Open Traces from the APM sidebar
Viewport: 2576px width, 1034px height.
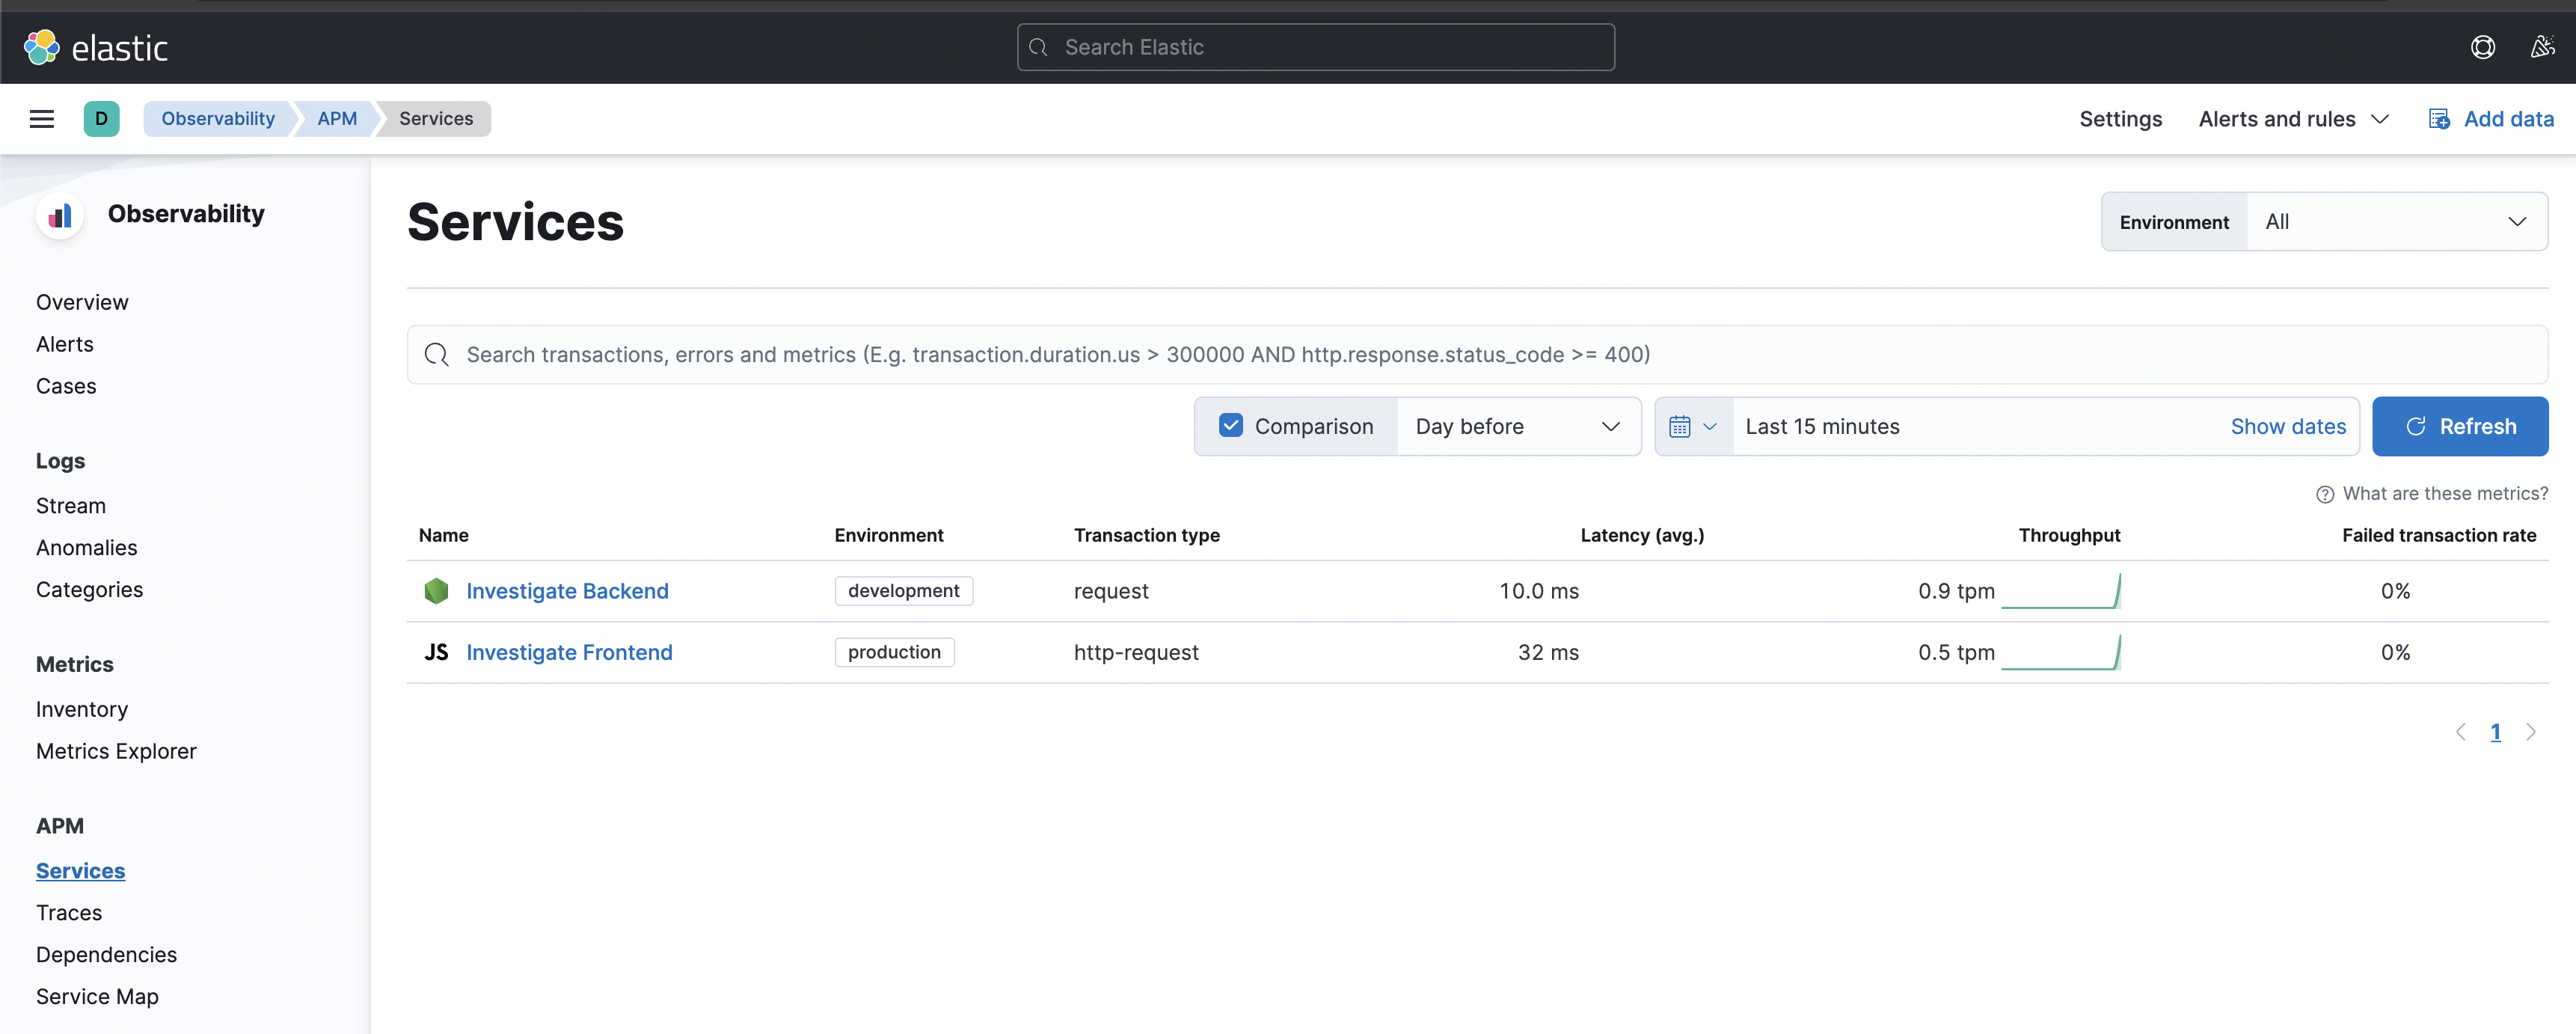[x=68, y=912]
